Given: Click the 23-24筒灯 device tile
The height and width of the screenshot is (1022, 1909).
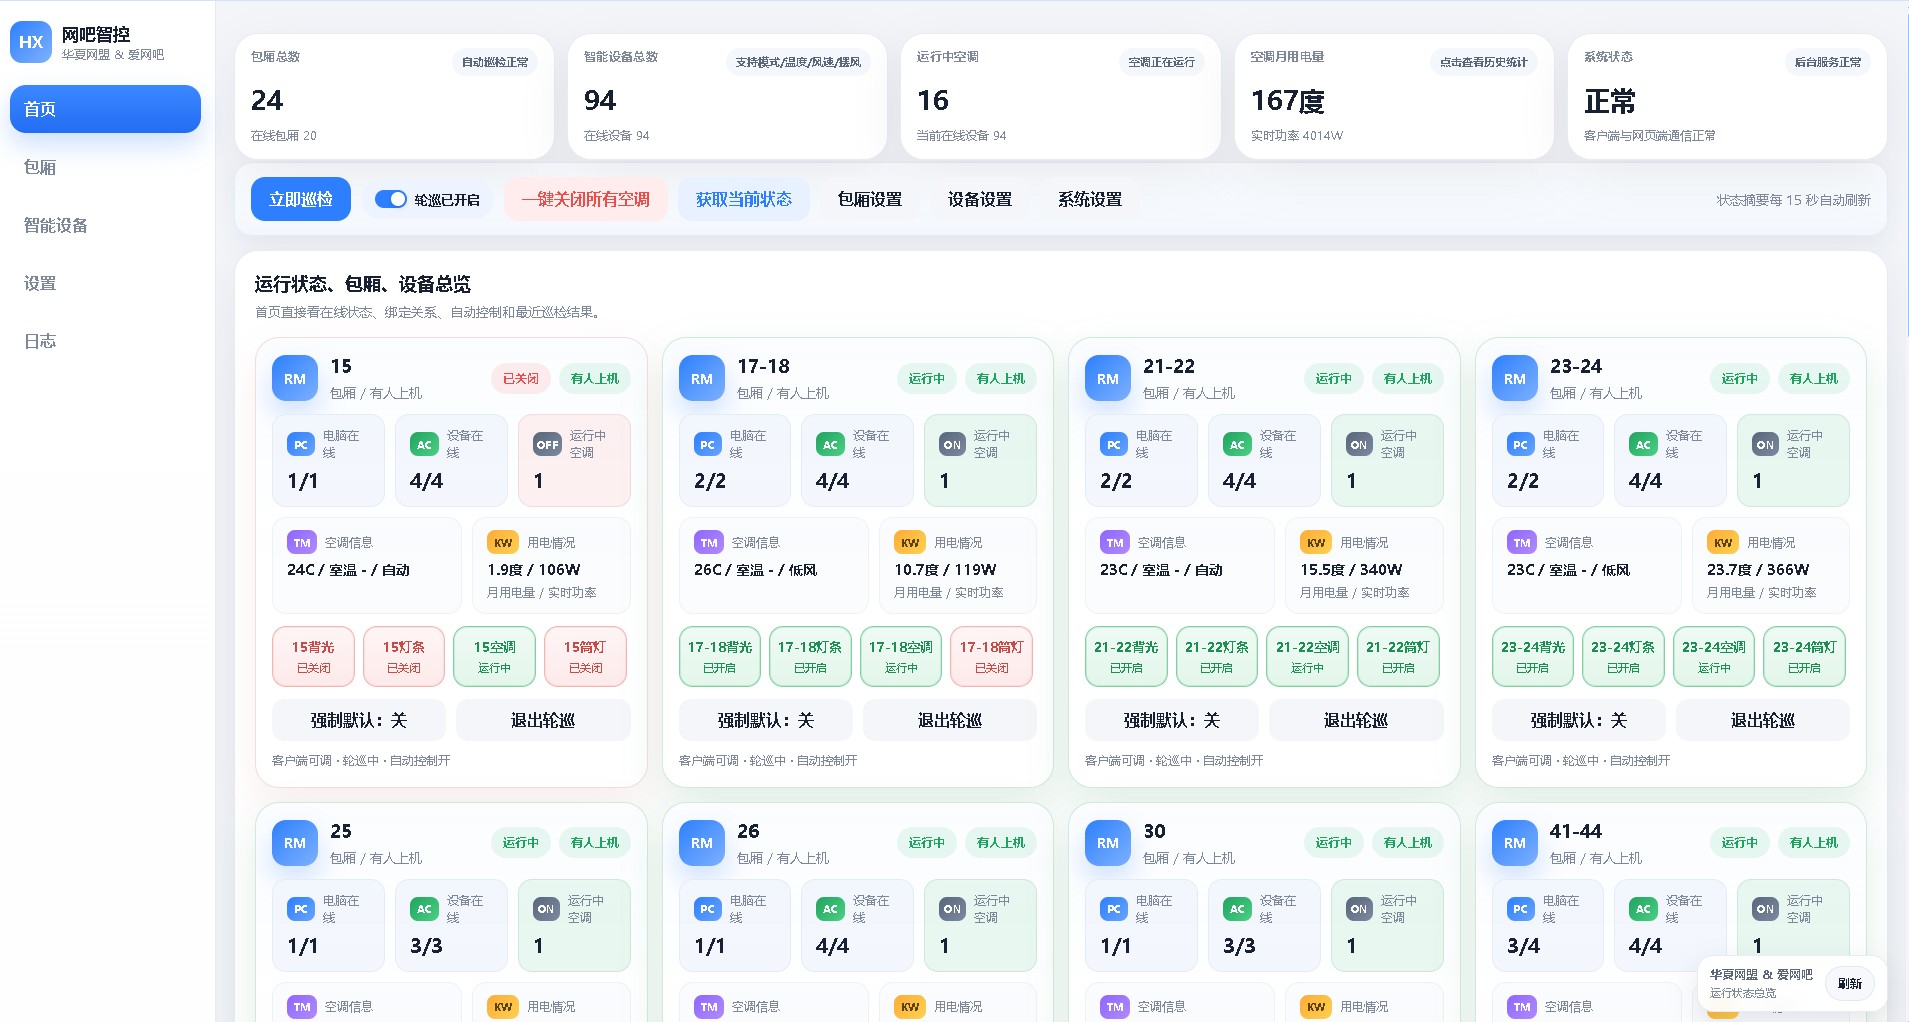Looking at the screenshot, I should 1805,657.
